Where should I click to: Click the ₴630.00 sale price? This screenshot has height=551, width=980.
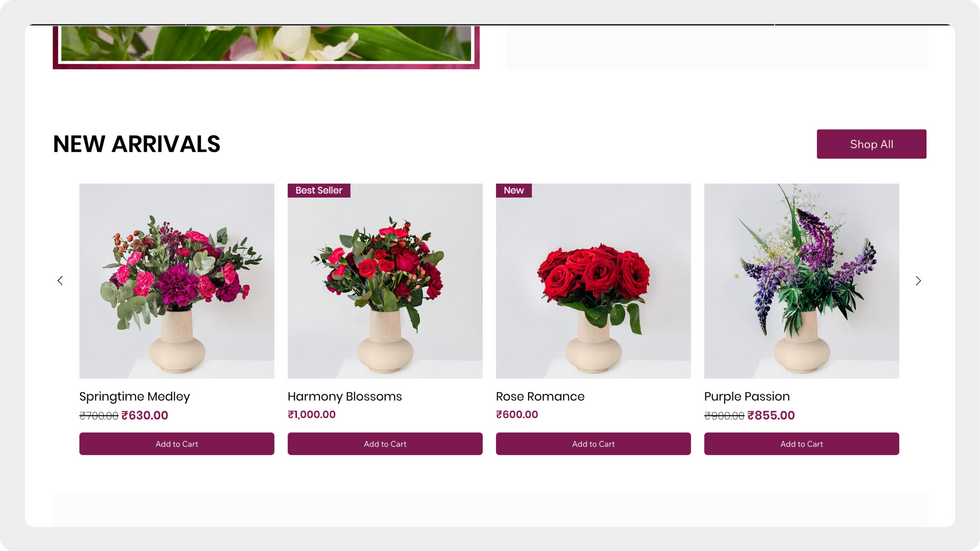[145, 415]
